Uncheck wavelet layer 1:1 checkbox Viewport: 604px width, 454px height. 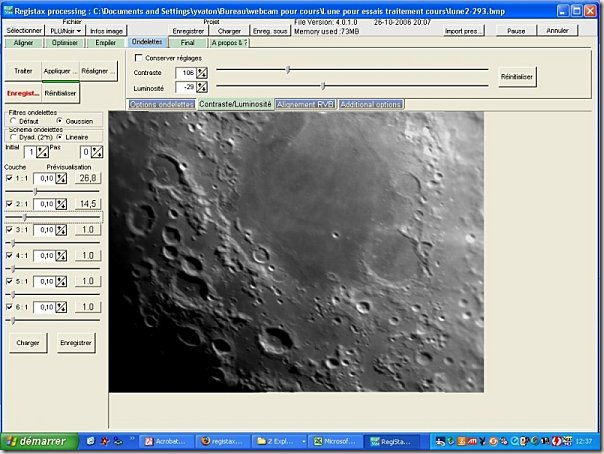pos(9,178)
